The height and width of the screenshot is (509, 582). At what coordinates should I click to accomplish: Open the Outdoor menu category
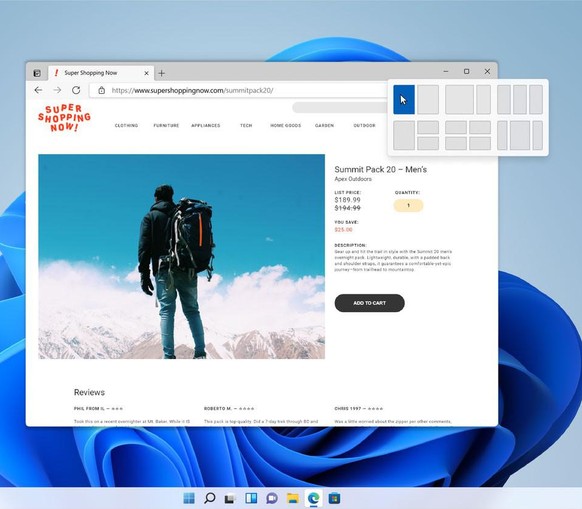tap(364, 125)
